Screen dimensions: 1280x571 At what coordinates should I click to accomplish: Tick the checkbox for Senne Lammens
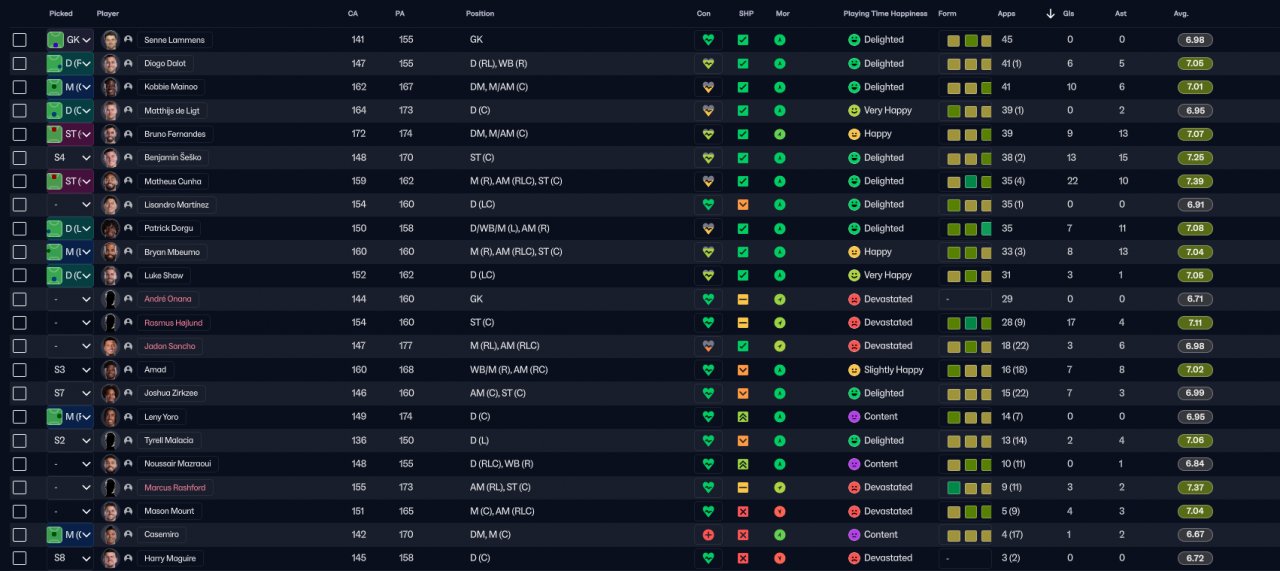(x=20, y=40)
